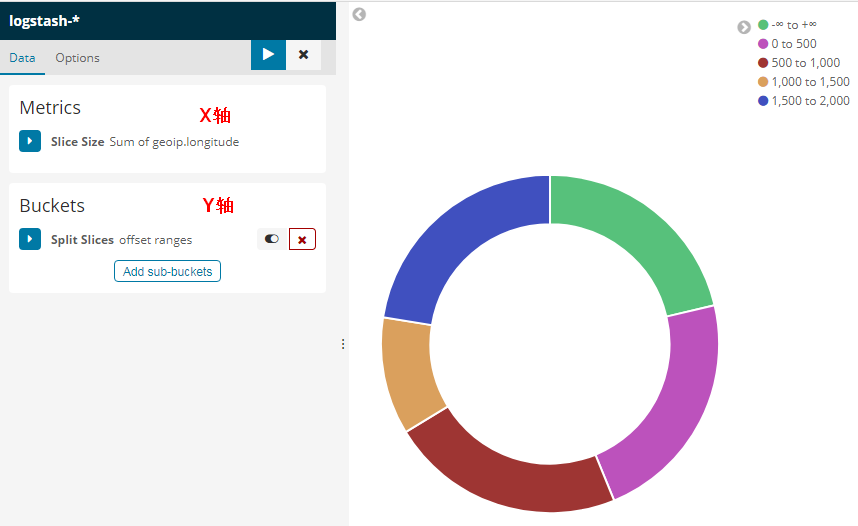Switch to the Data tab
Image resolution: width=858 pixels, height=526 pixels.
tap(22, 57)
